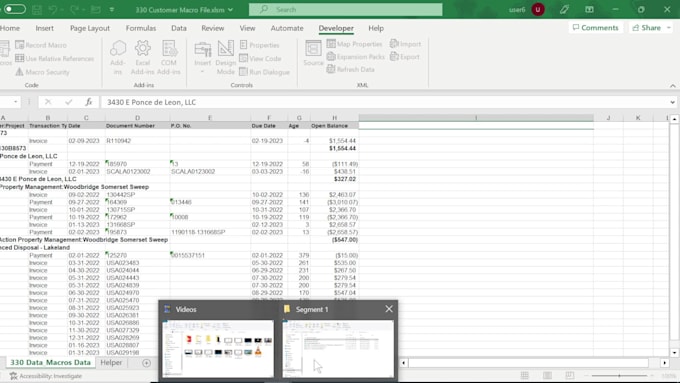Open Macro Security settings

tap(42, 72)
